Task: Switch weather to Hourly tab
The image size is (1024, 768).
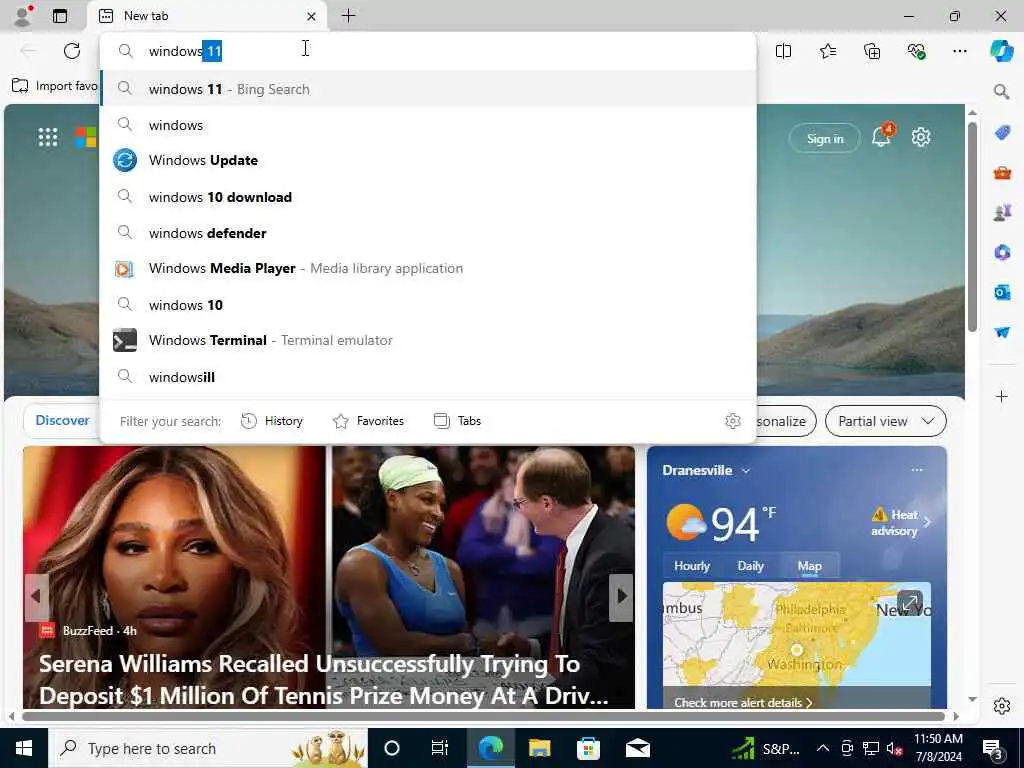Action: [x=692, y=566]
